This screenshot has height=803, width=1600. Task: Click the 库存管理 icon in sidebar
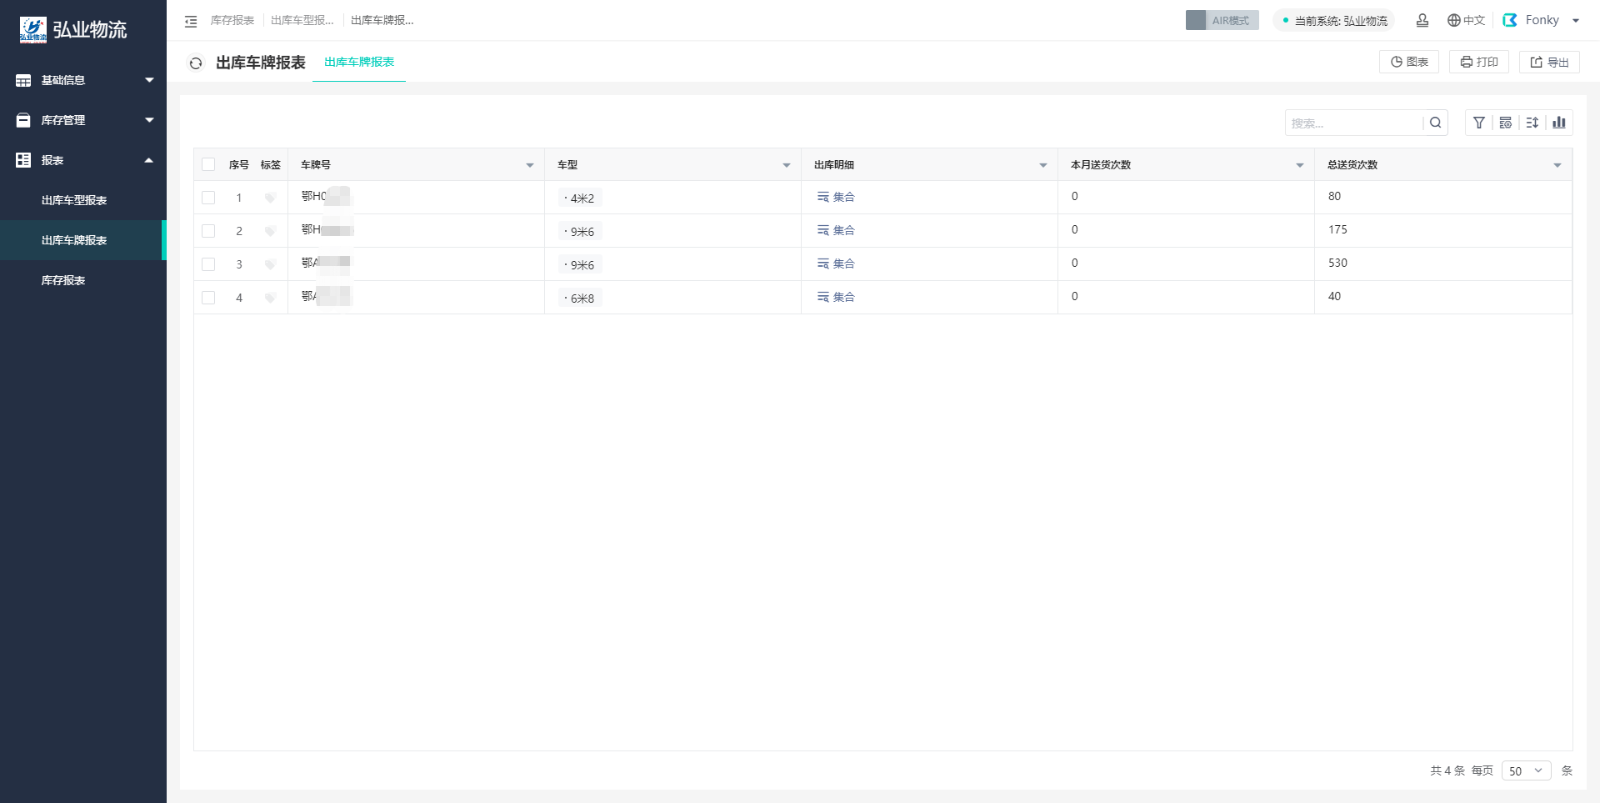point(23,120)
